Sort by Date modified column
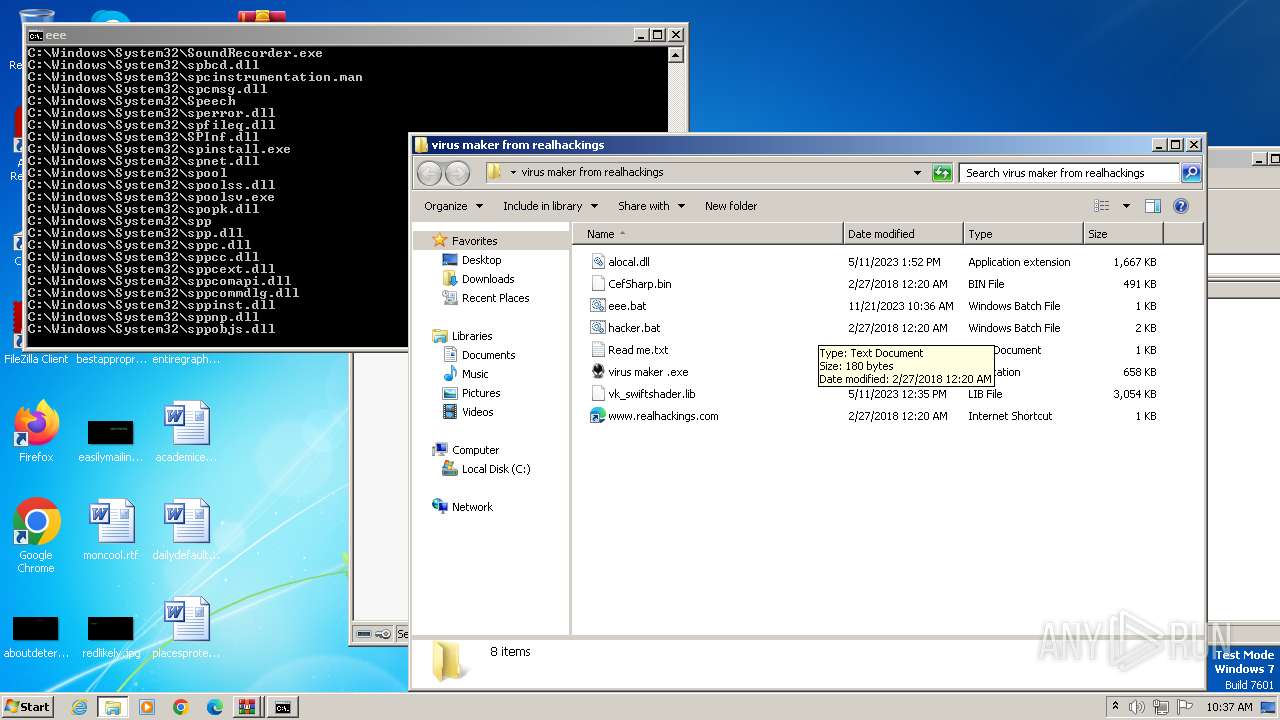The width and height of the screenshot is (1280, 720). [903, 234]
